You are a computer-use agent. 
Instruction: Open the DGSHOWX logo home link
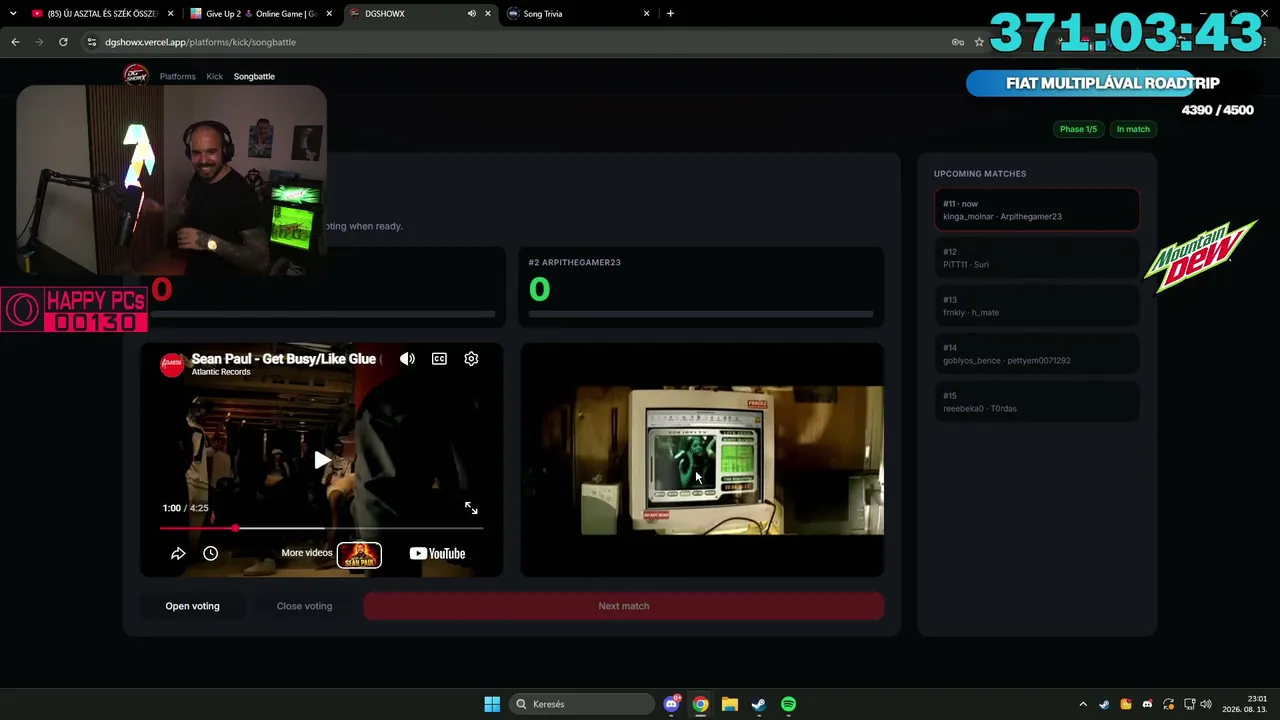coord(135,76)
